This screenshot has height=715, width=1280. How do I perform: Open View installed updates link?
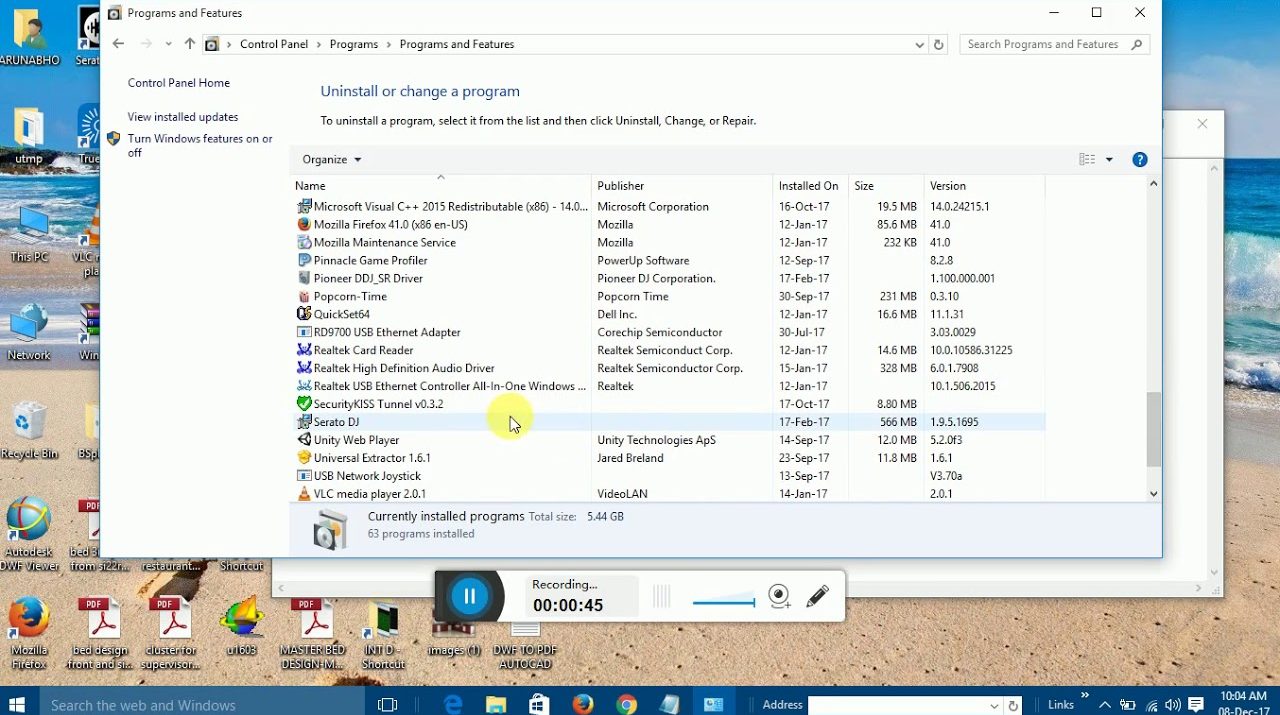point(183,117)
